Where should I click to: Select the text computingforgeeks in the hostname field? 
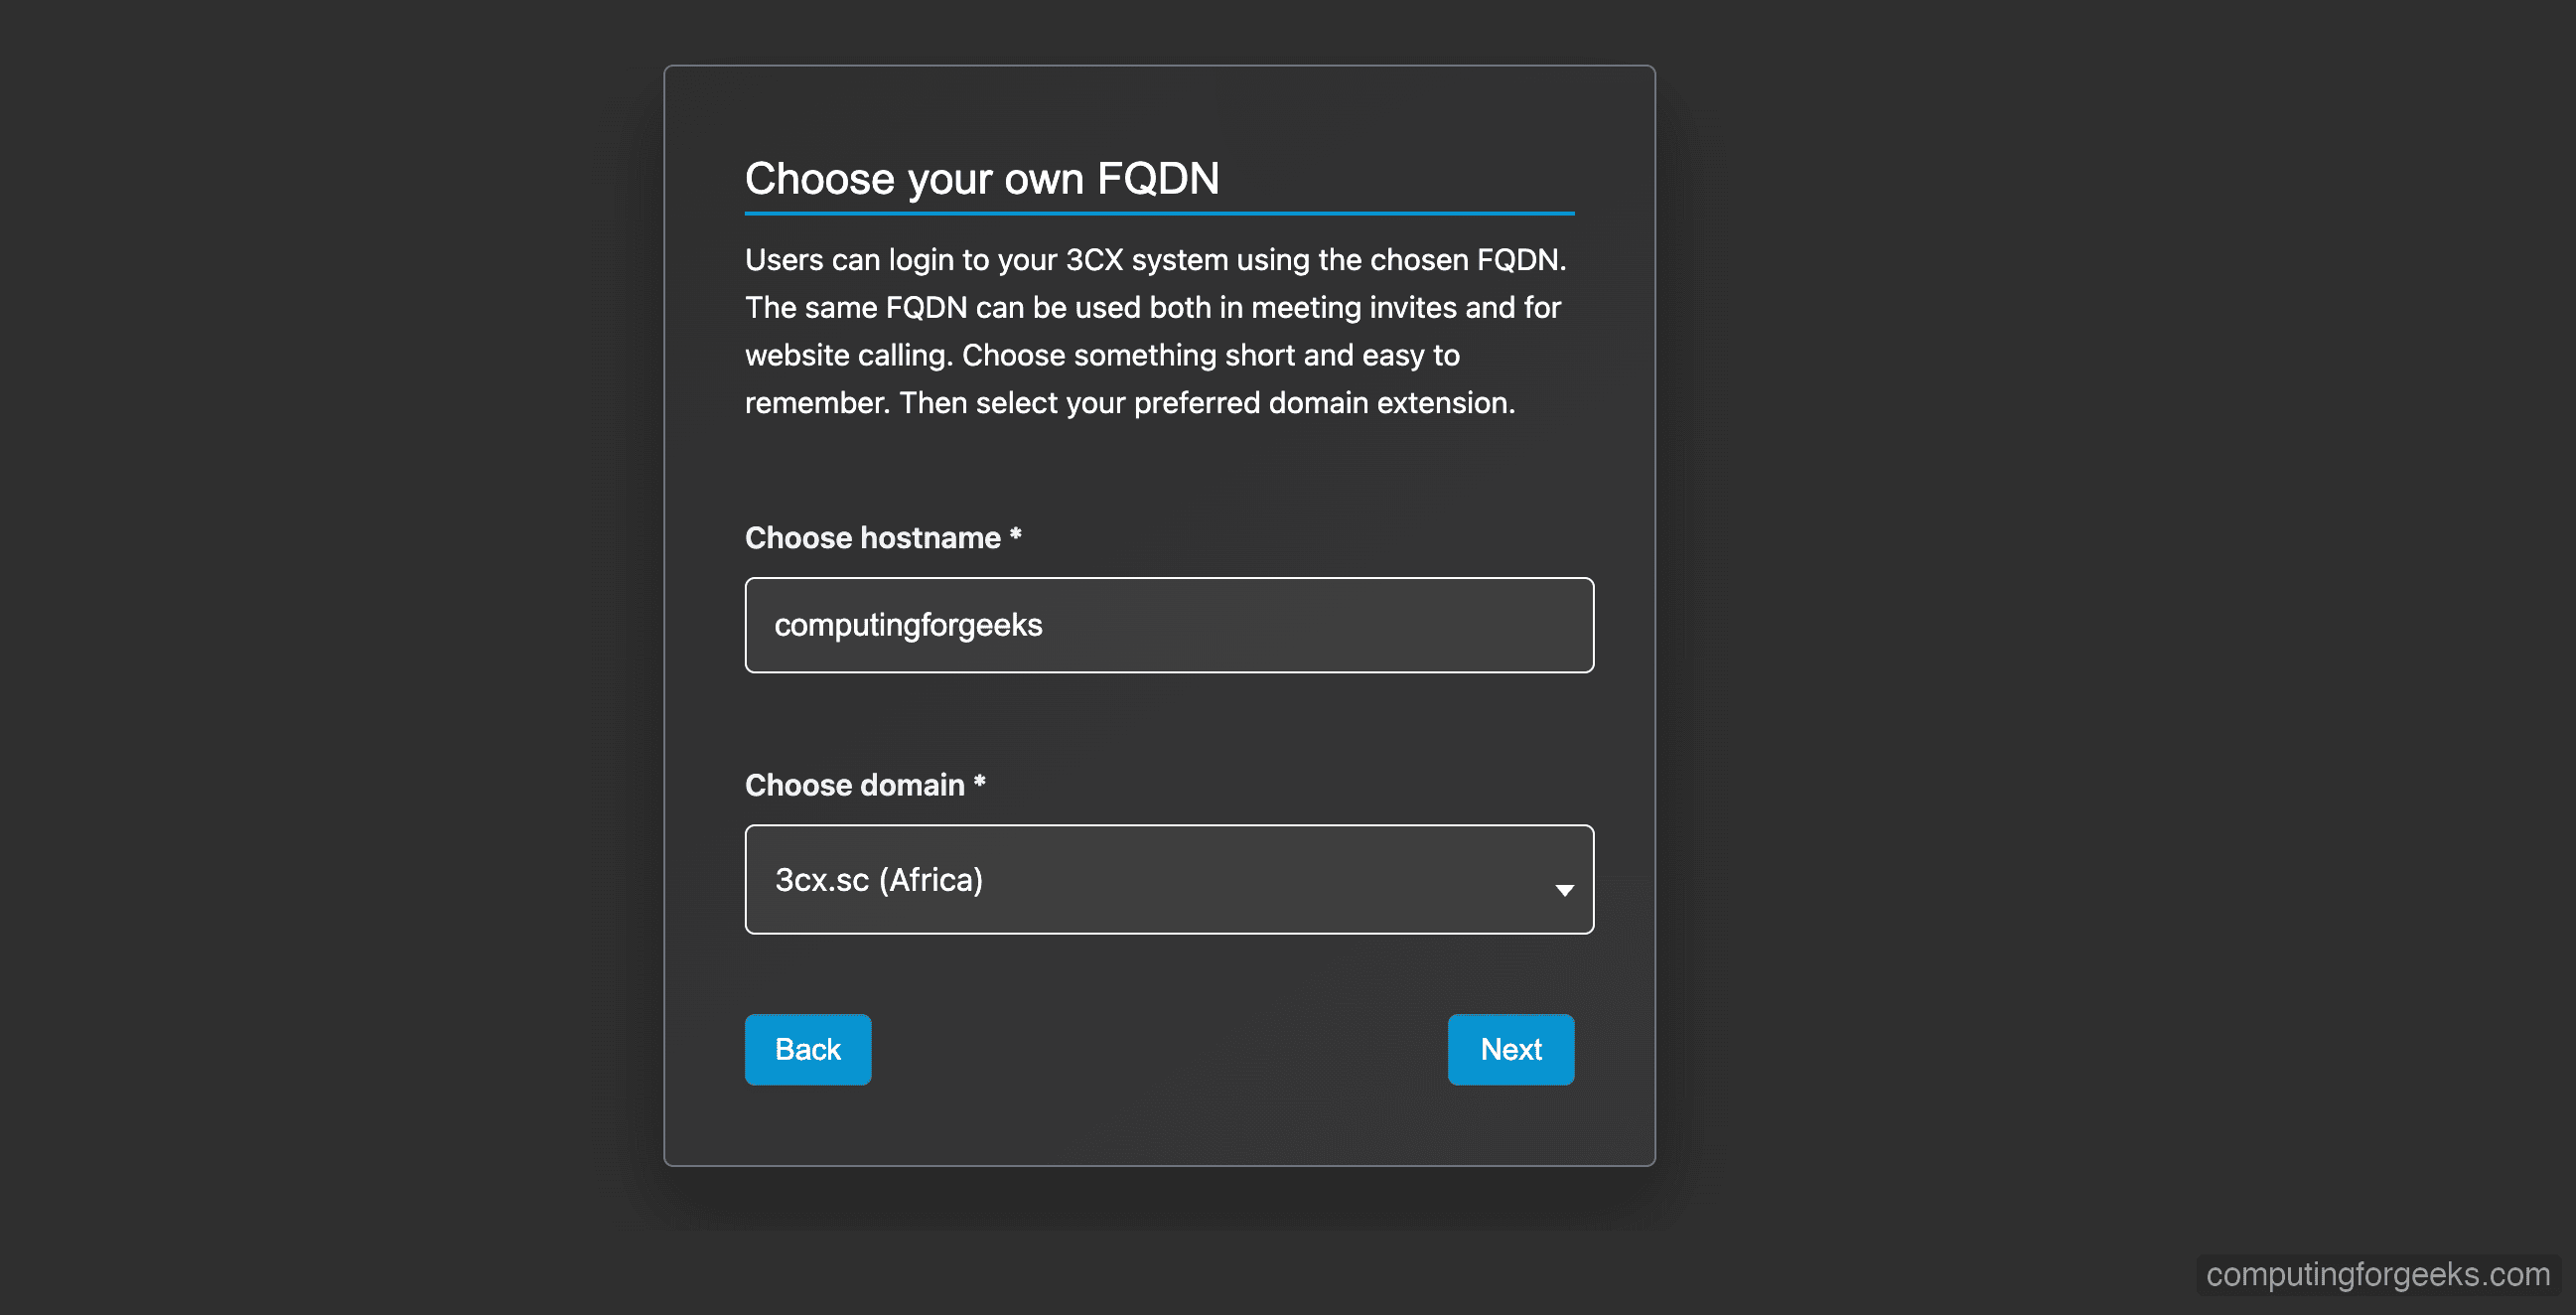pos(908,624)
